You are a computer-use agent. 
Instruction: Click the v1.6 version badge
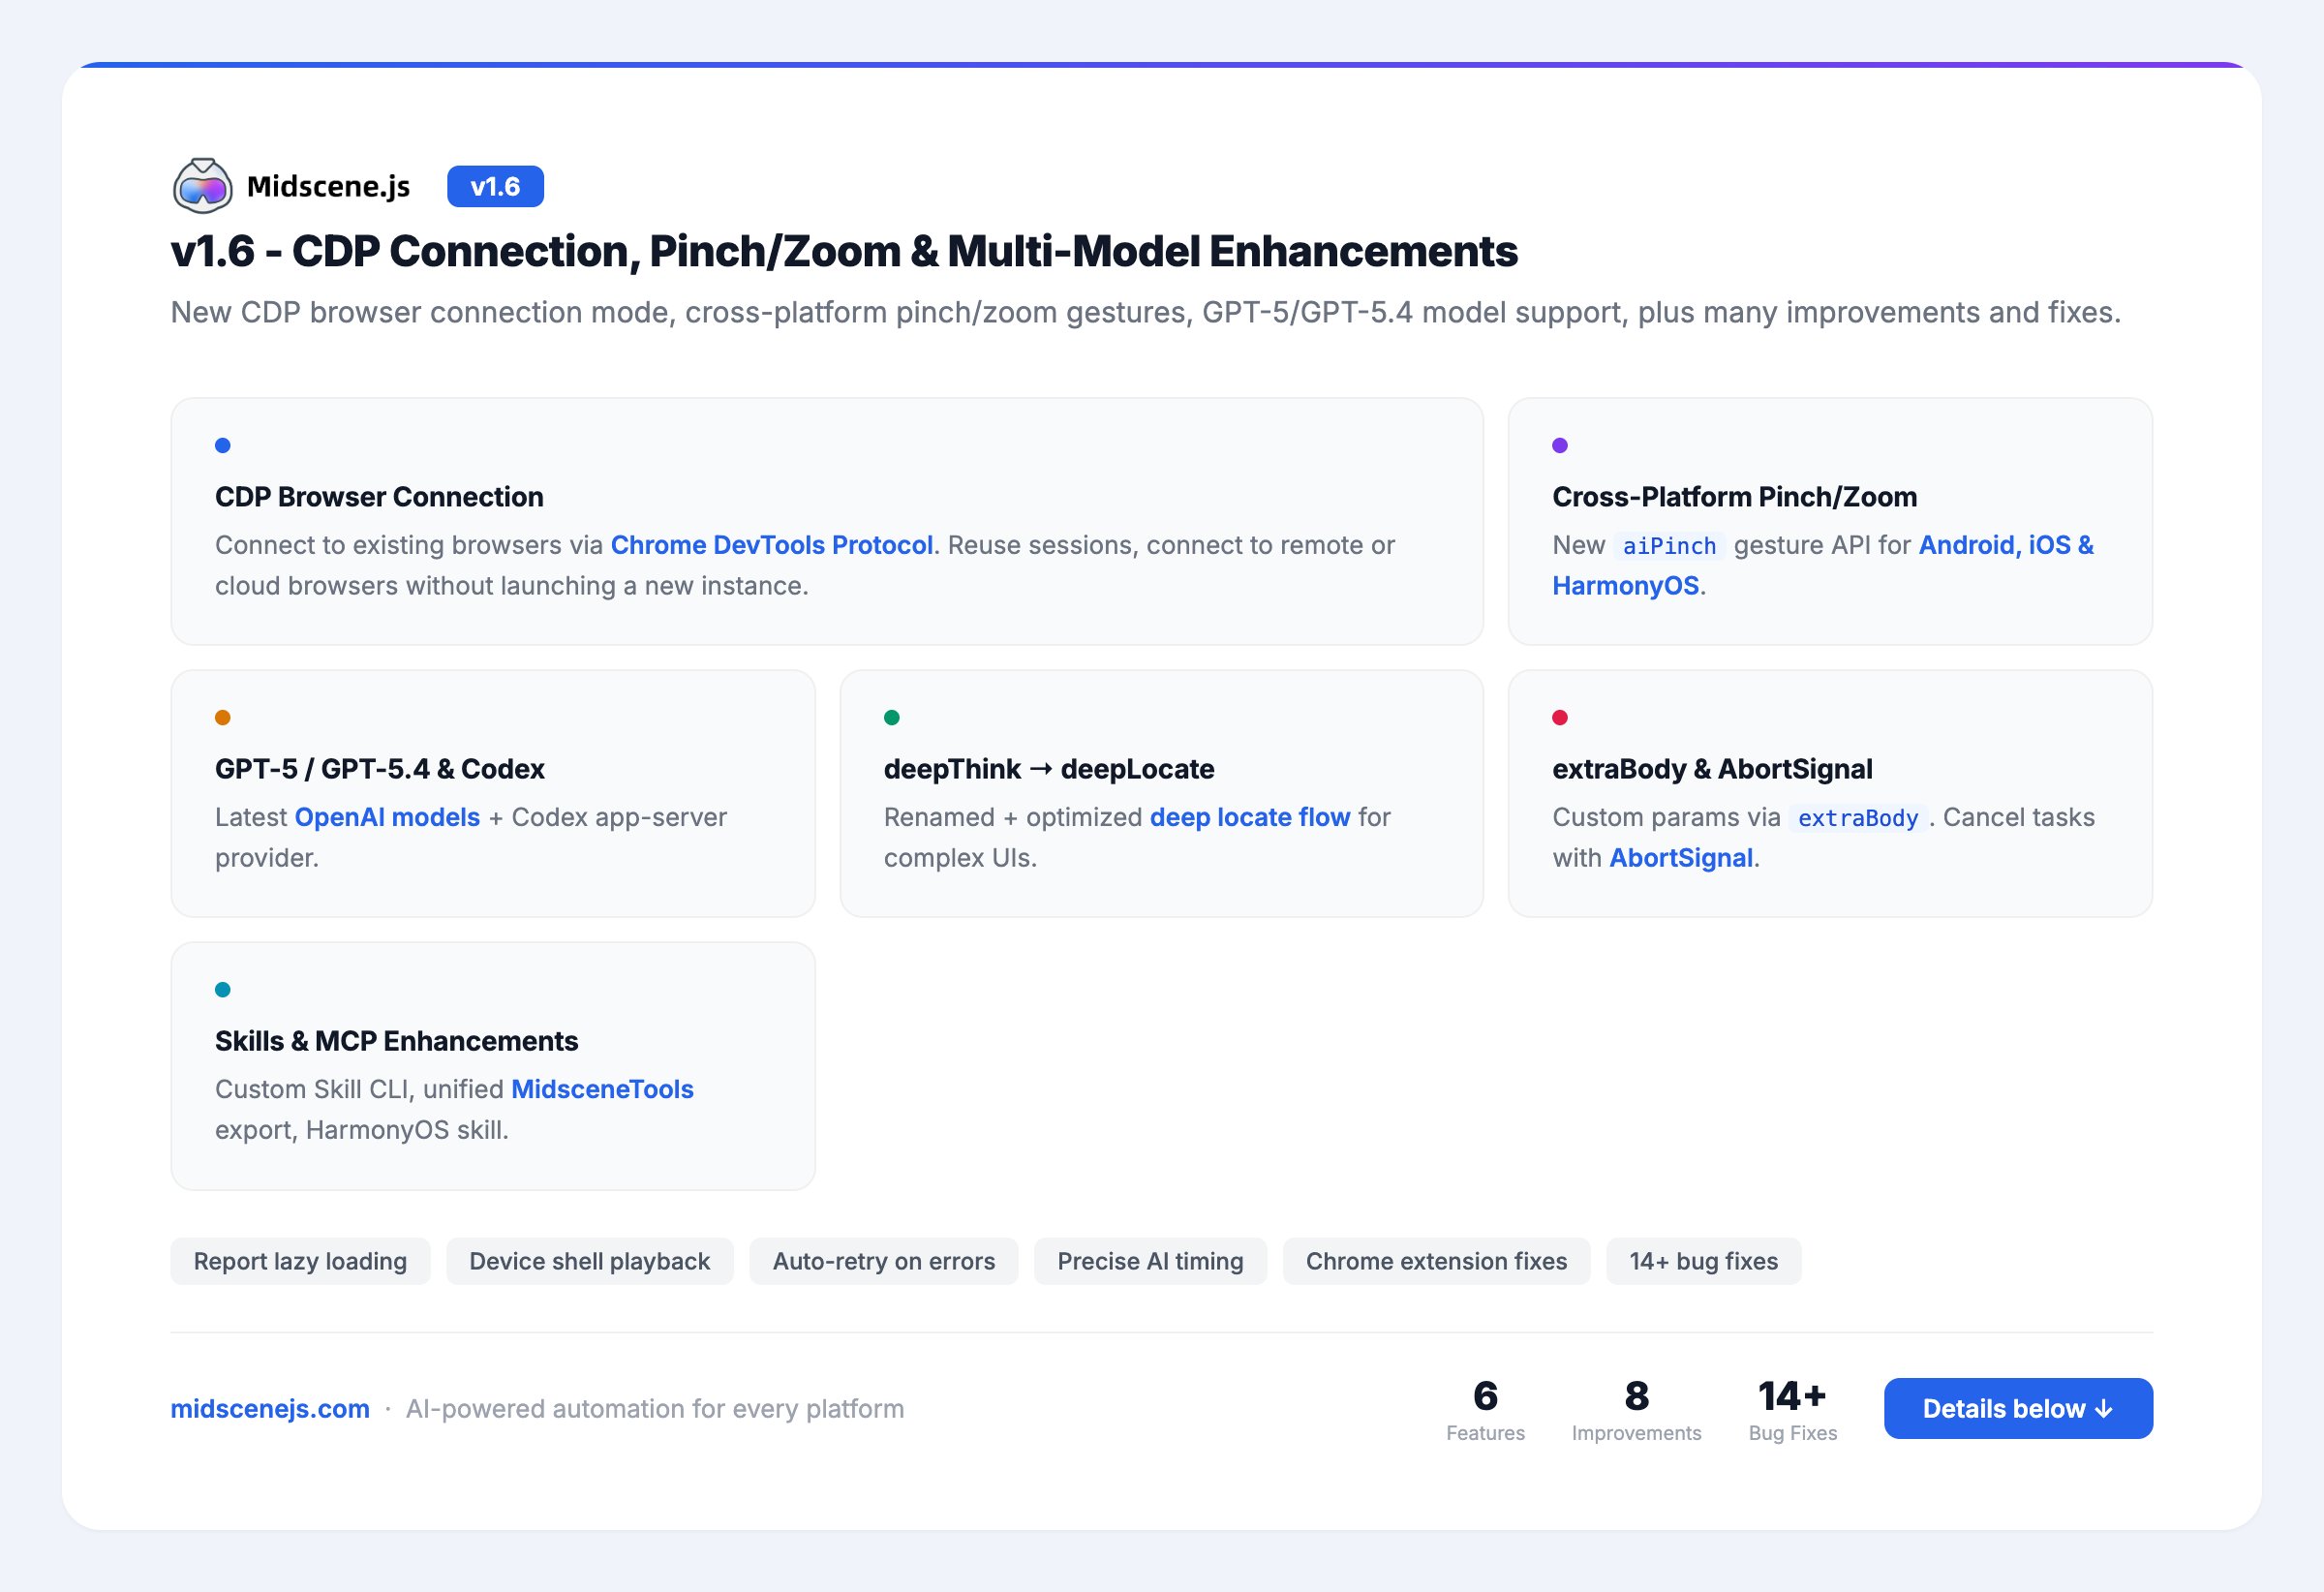point(495,187)
